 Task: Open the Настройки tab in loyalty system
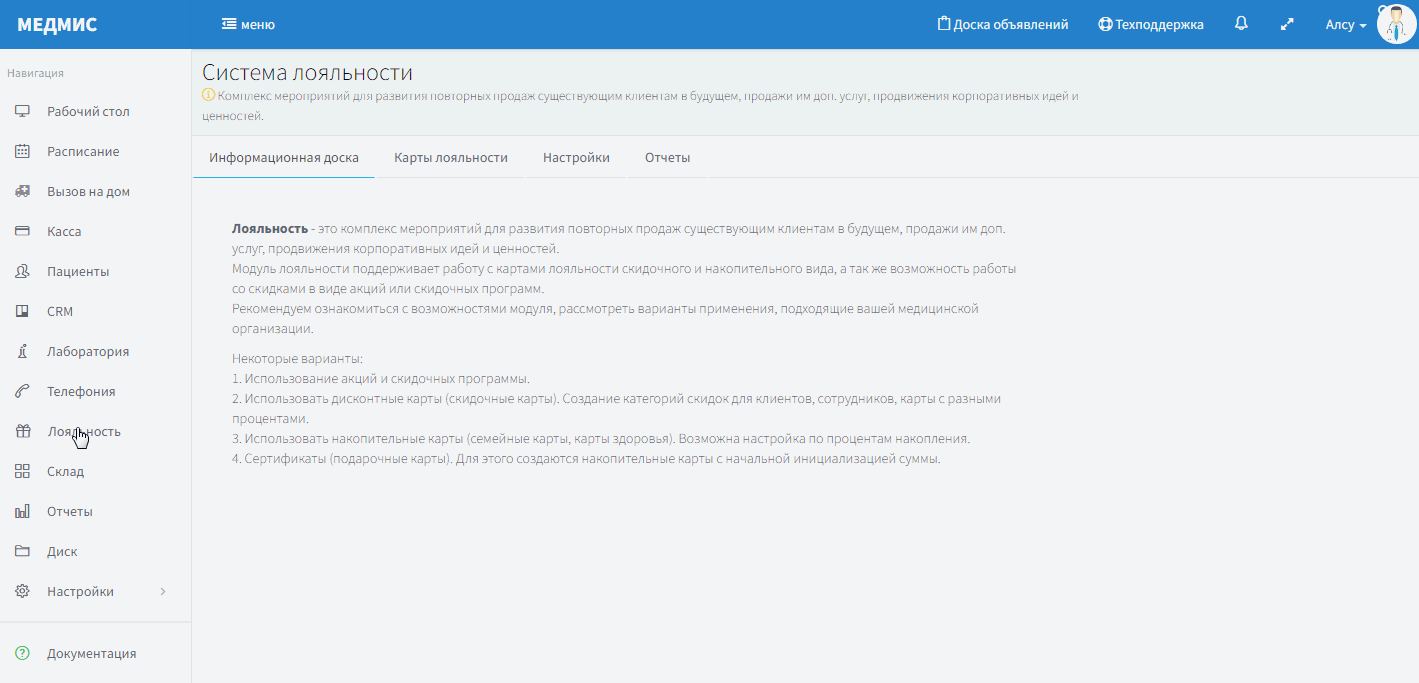[x=576, y=158]
